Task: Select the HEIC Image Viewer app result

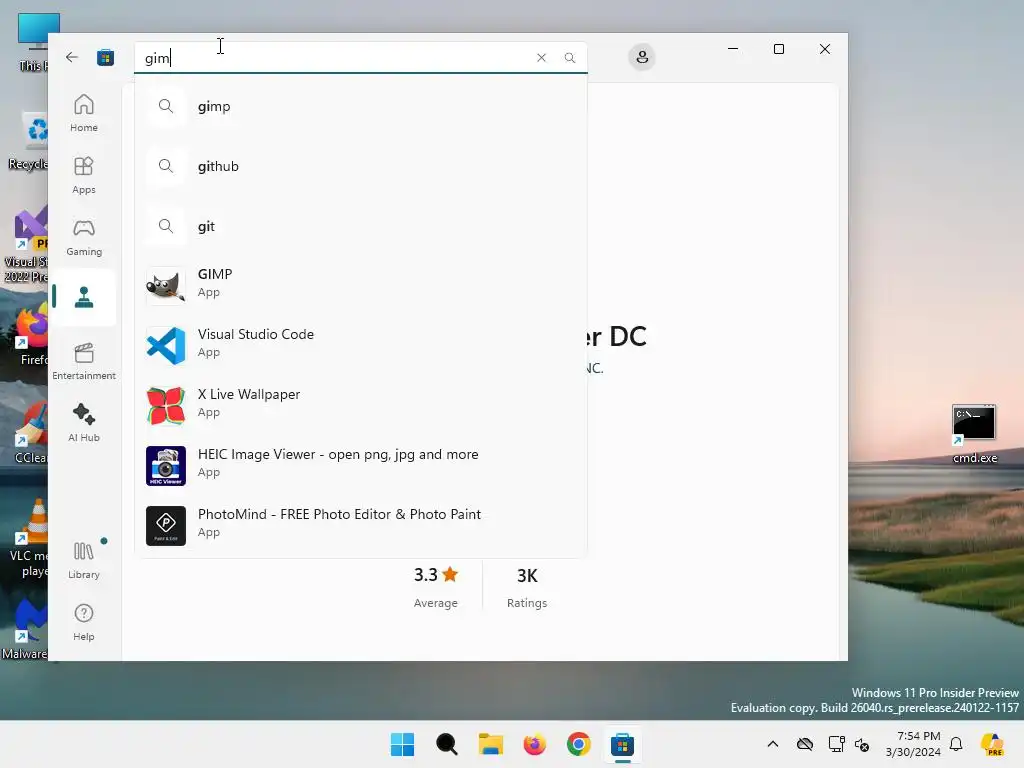Action: pos(360,466)
